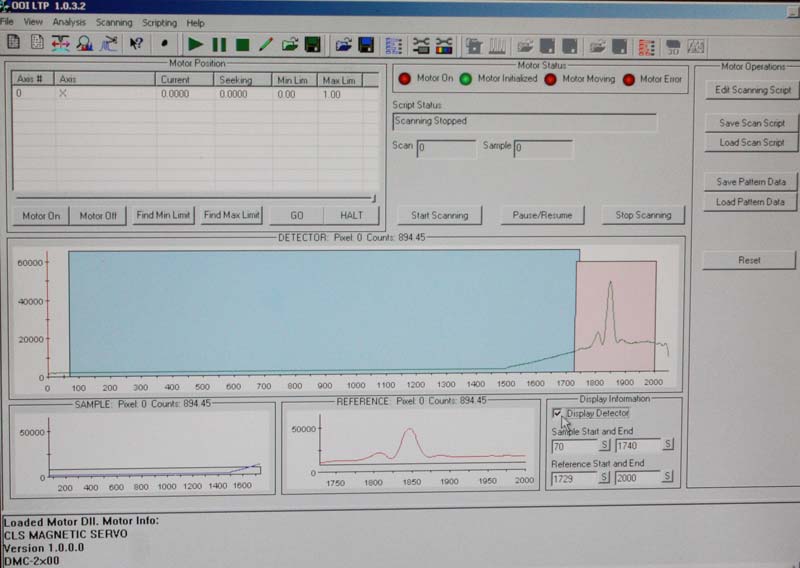
Task: Open the Scripting menu
Action: click(159, 23)
